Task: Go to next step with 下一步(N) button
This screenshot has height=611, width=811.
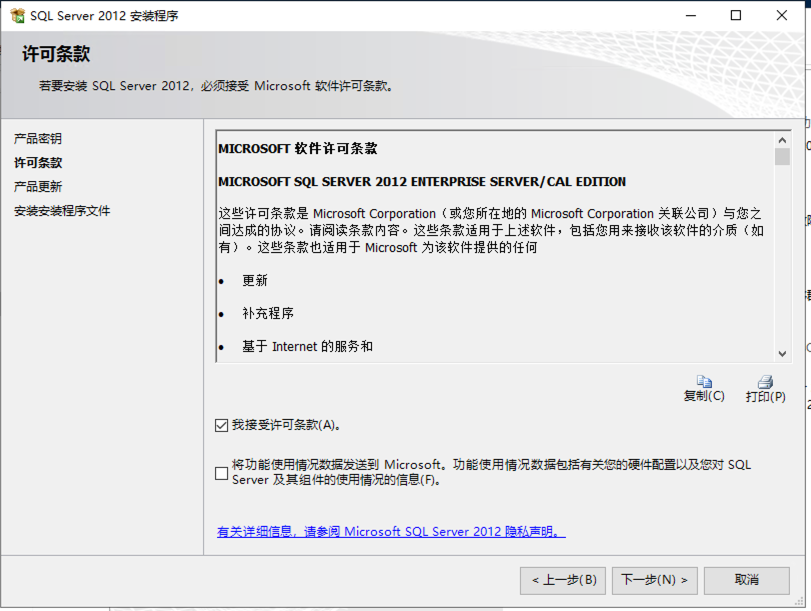Action: tap(654, 580)
